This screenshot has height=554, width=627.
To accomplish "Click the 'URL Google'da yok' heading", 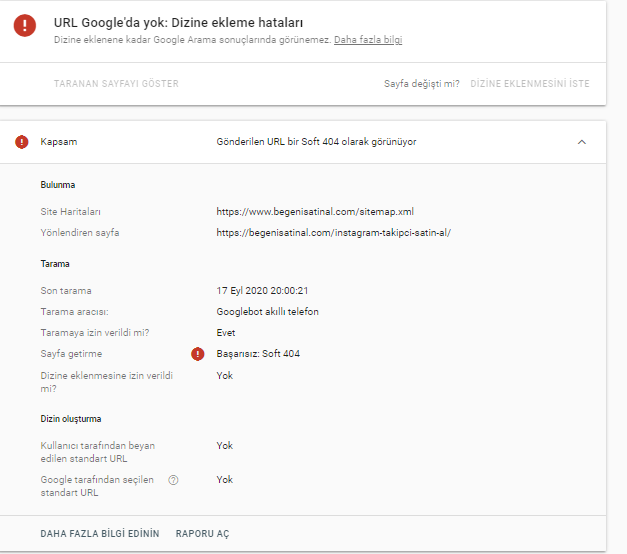I will coord(179,22).
